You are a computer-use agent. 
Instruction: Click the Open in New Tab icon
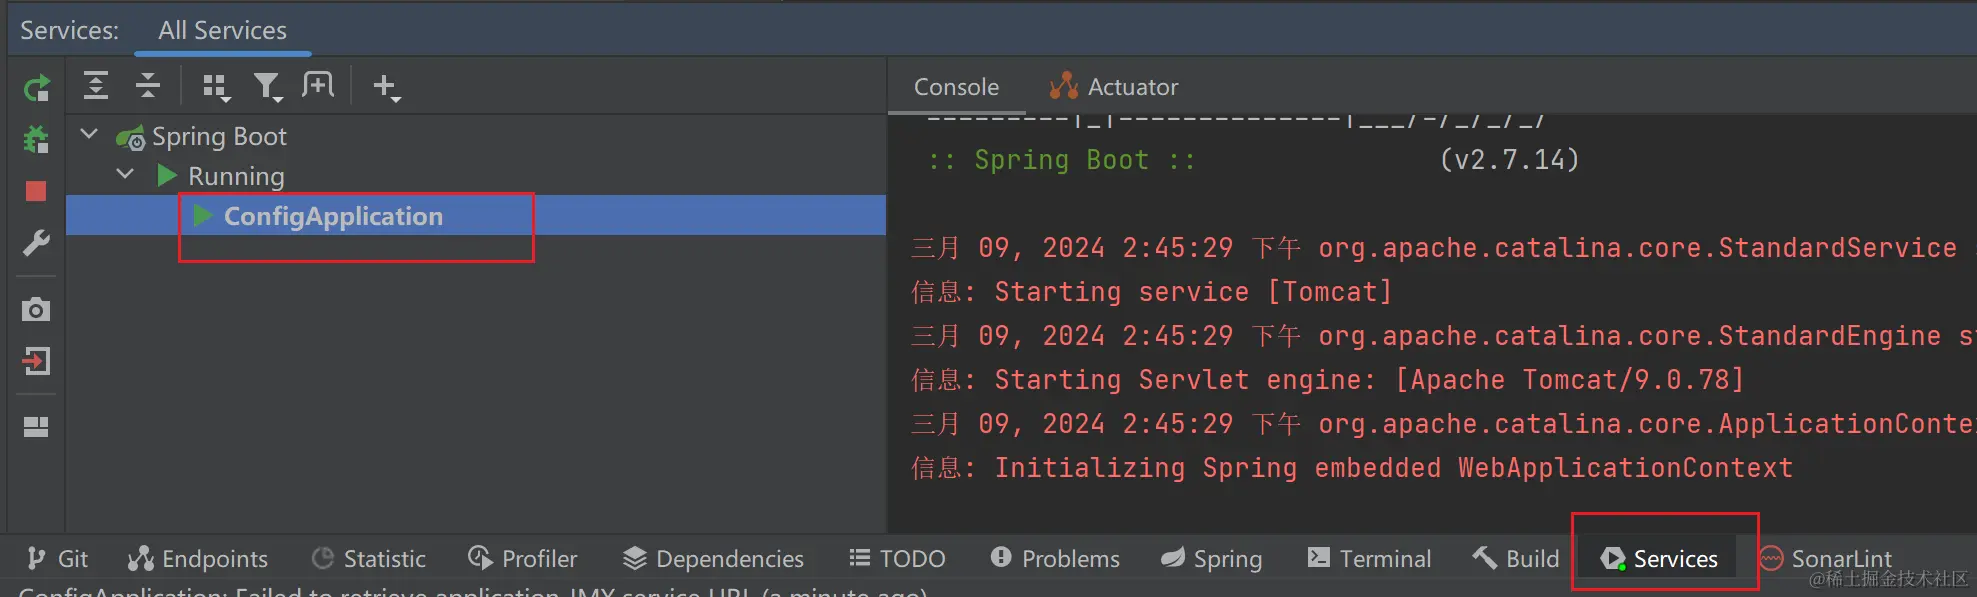(x=318, y=86)
